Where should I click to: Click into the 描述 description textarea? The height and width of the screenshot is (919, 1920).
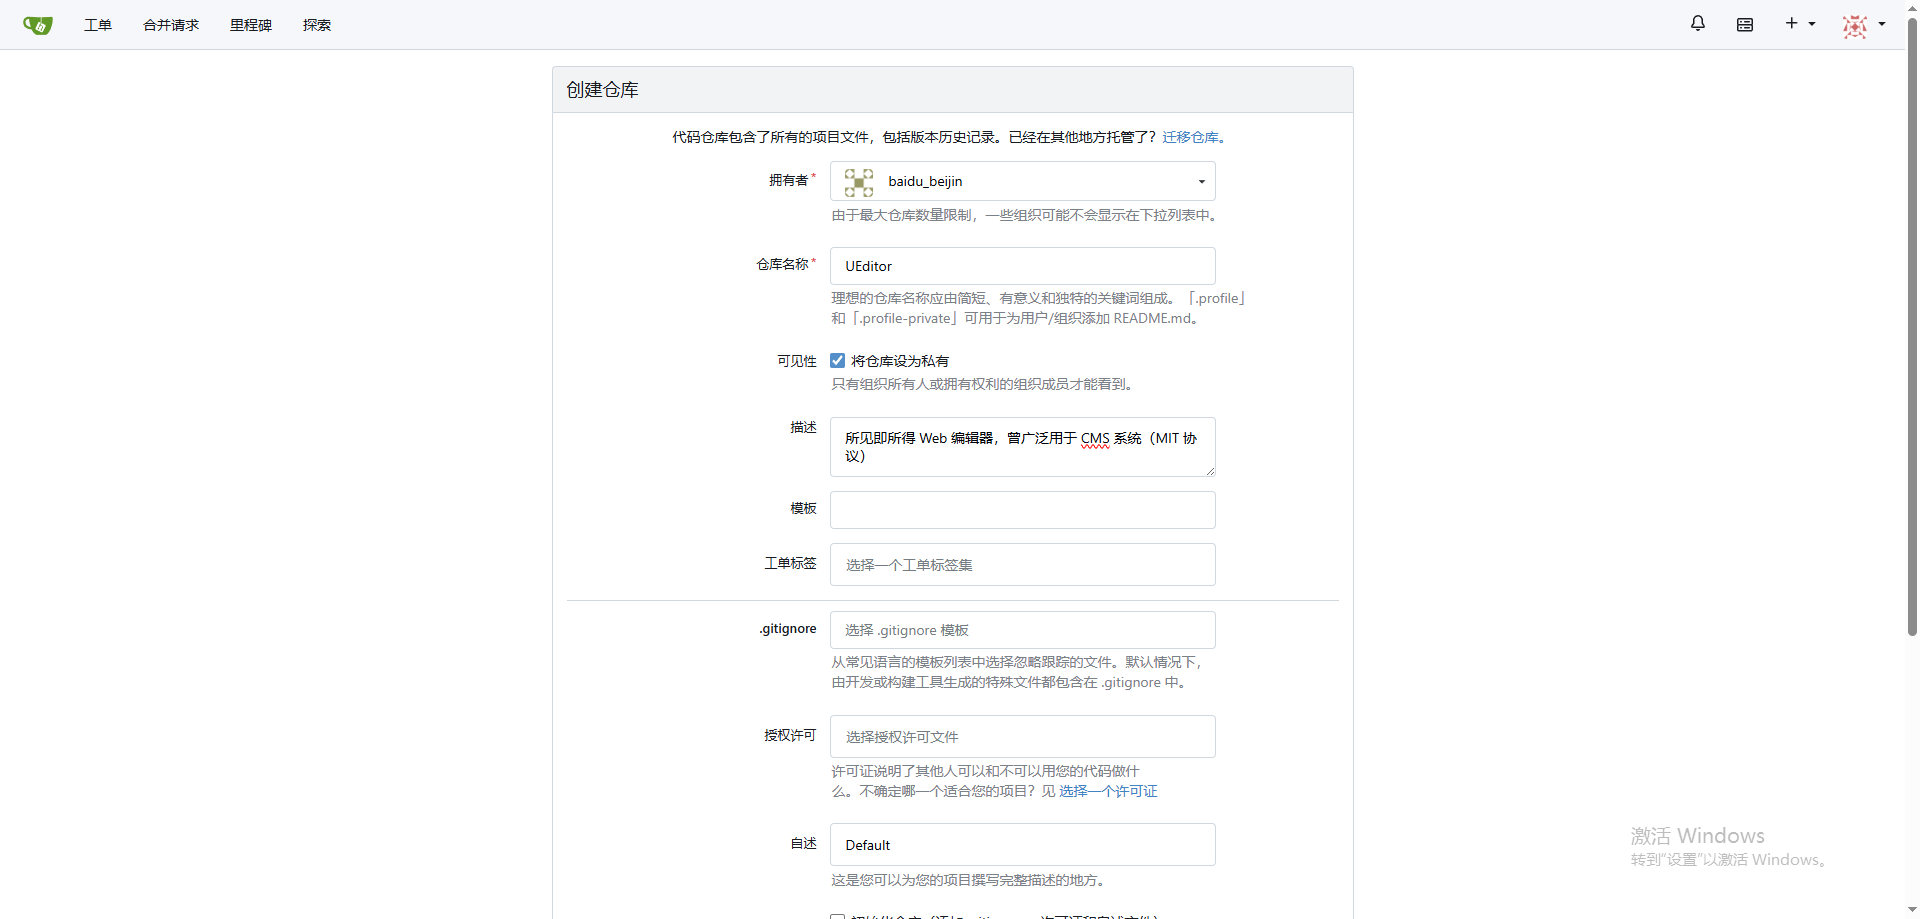tap(1022, 447)
